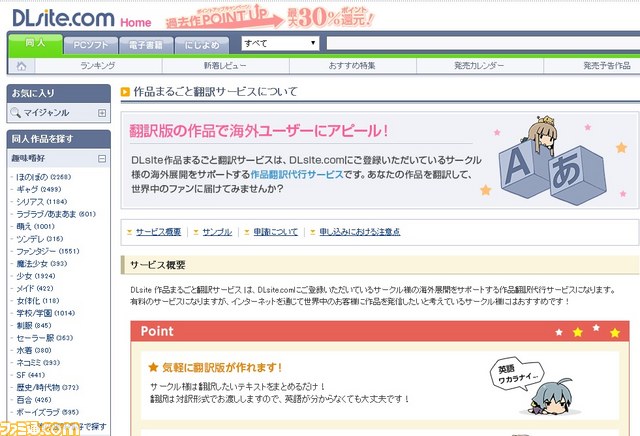
Task: Open the 作品翻訳代行サービス link
Action: tap(297, 175)
